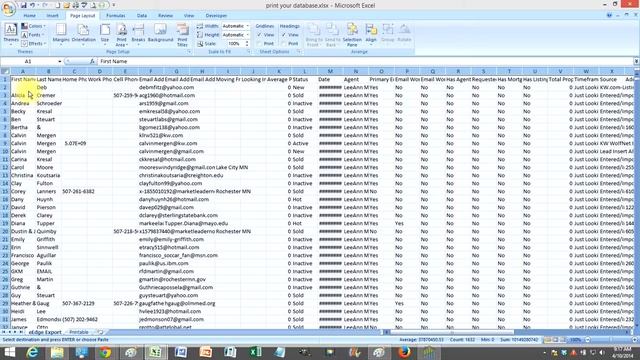The image size is (640, 360).
Task: Select the Hot status cell for Dany
Action: tap(304, 199)
